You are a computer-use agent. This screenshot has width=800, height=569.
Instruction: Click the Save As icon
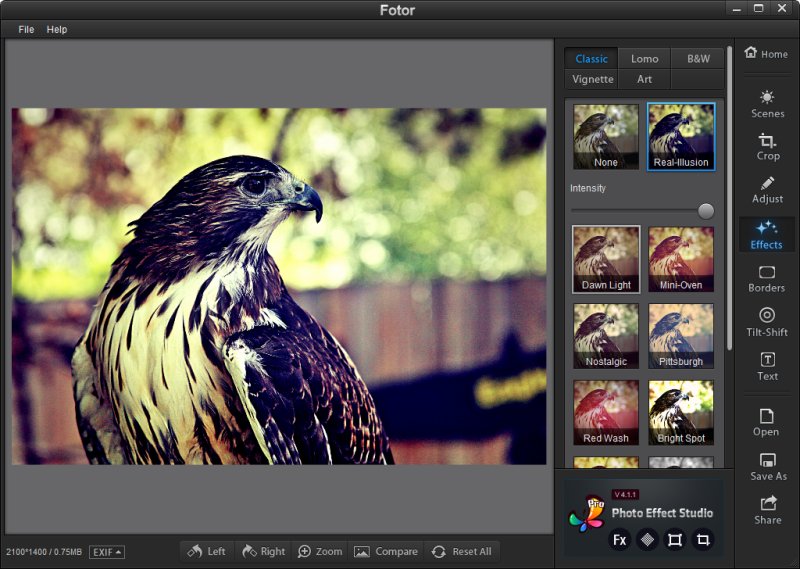click(x=767, y=466)
